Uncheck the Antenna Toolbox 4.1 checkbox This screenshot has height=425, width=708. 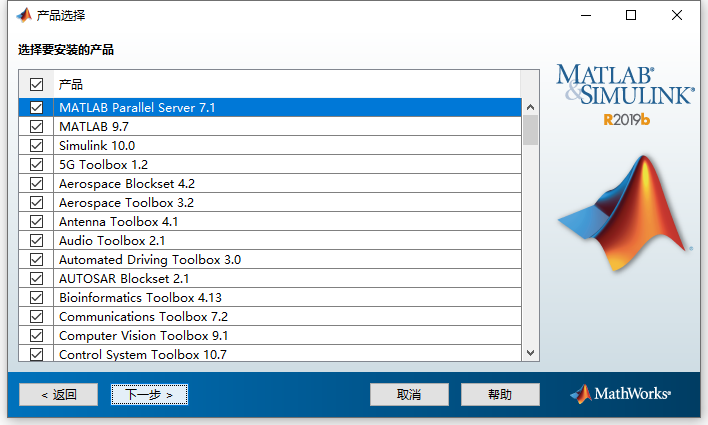point(37,221)
